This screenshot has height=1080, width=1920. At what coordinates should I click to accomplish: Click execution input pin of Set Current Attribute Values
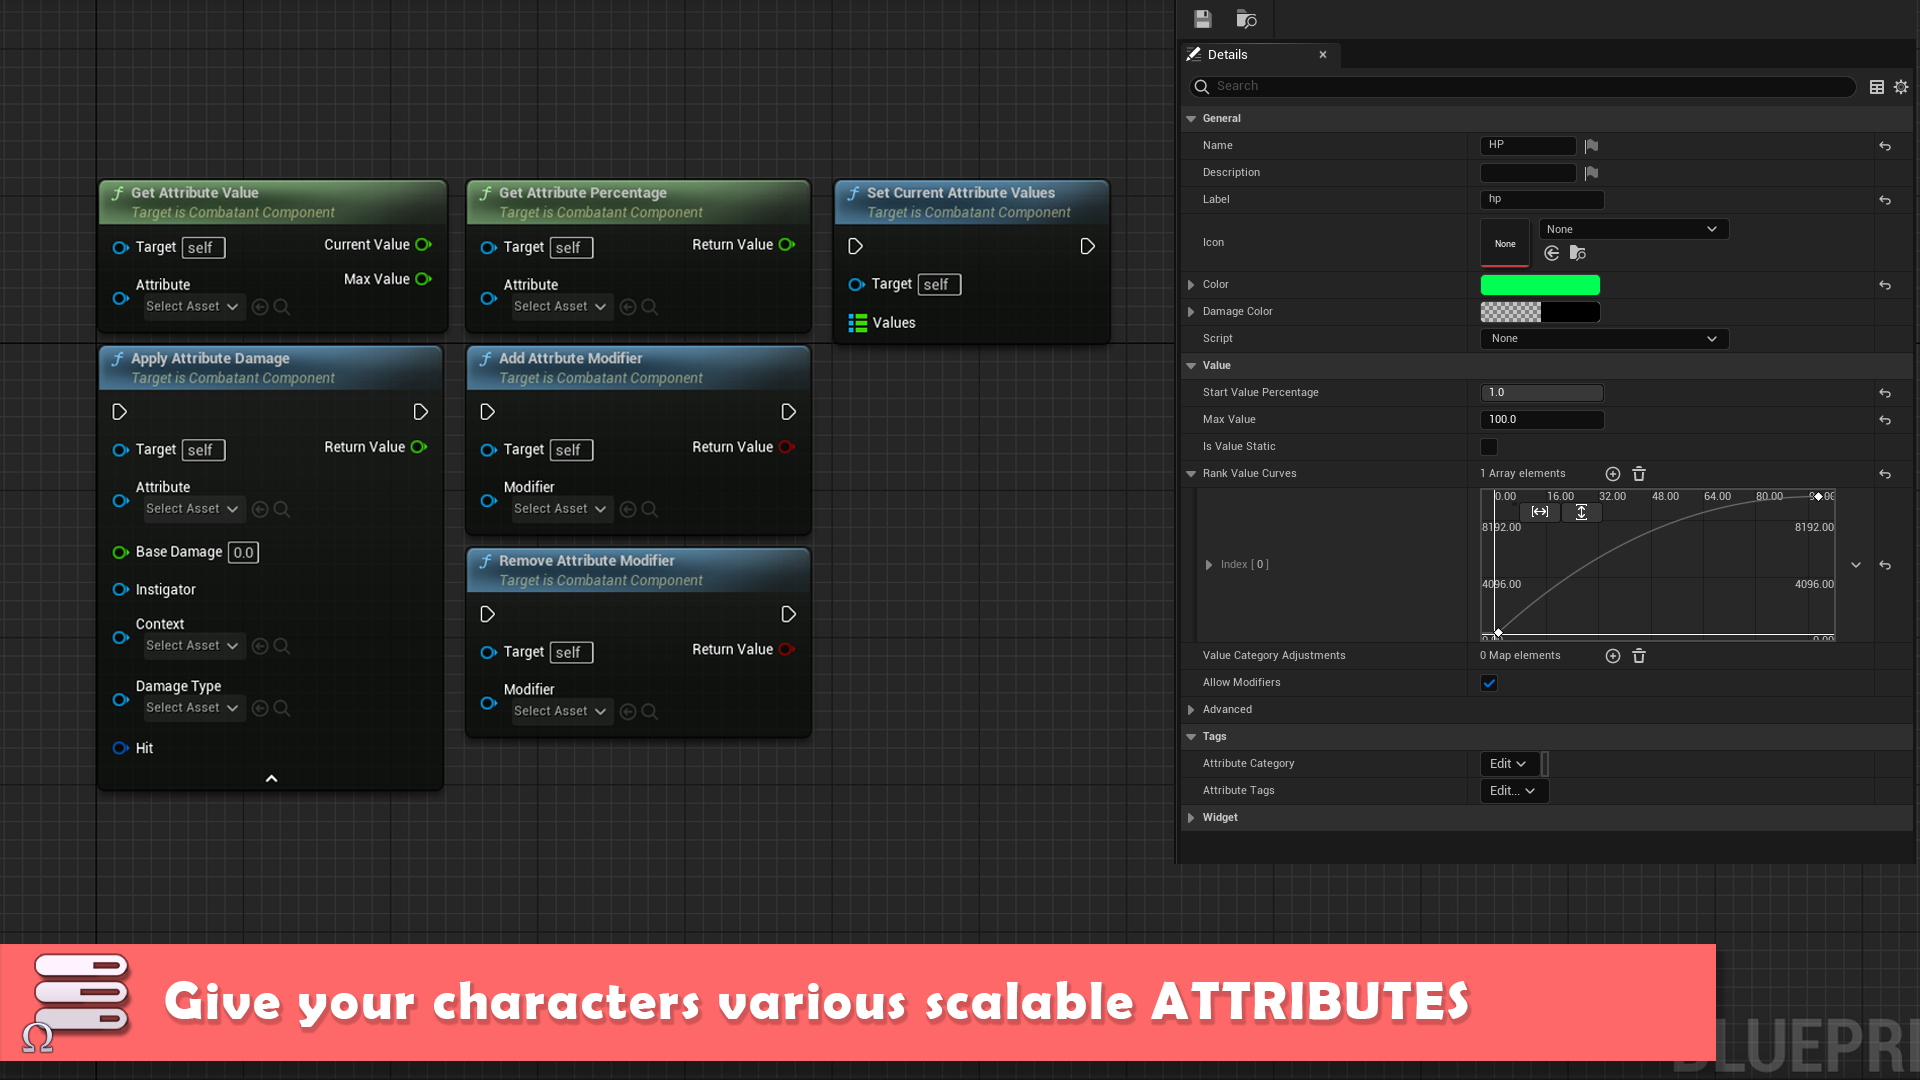coord(855,246)
